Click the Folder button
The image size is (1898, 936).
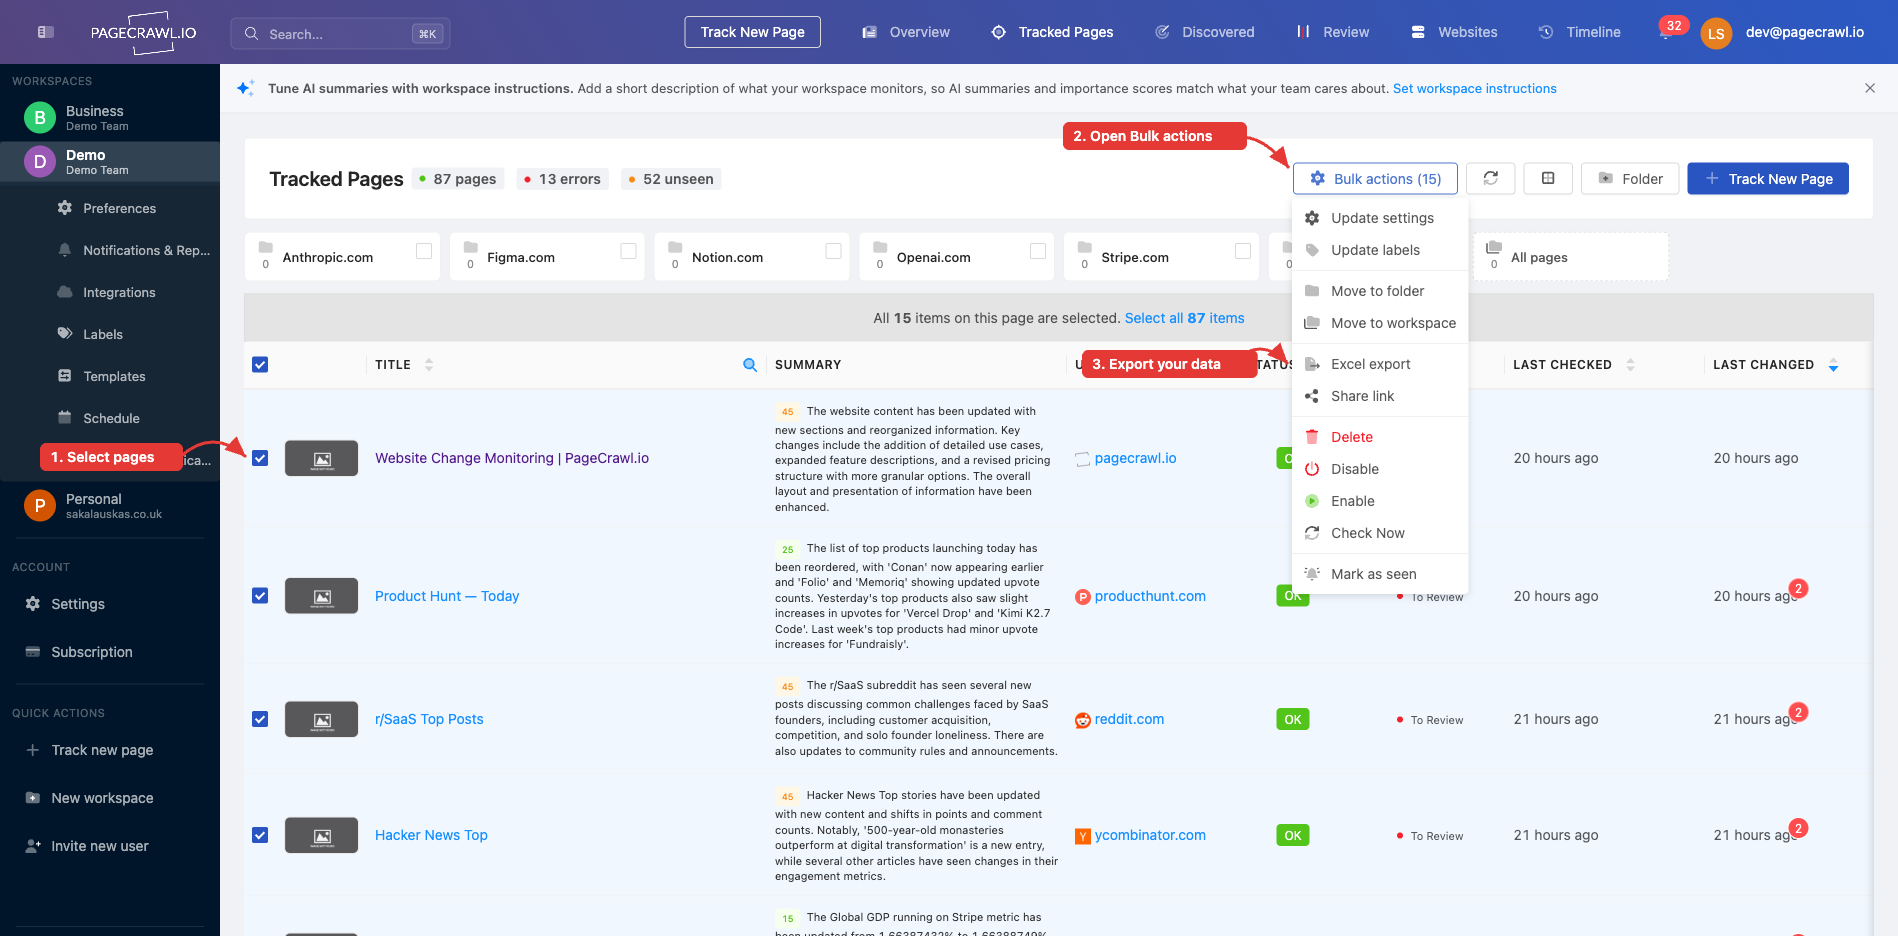(x=1630, y=178)
